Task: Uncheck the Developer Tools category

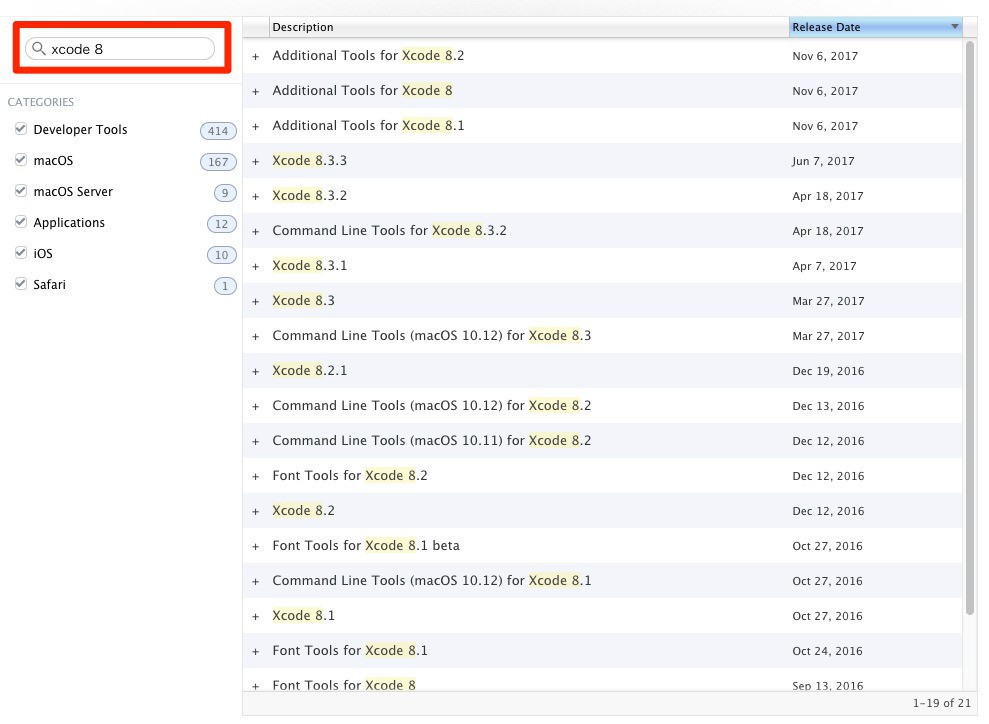Action: pyautogui.click(x=21, y=129)
